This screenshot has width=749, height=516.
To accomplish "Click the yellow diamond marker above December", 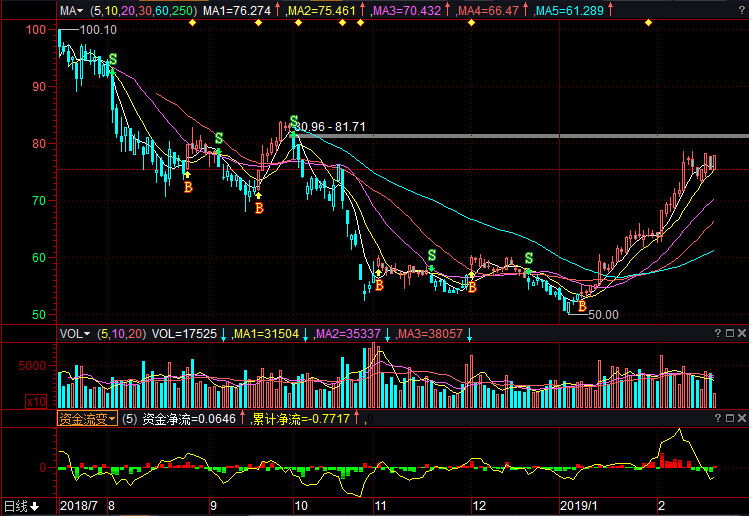I will coord(471,22).
